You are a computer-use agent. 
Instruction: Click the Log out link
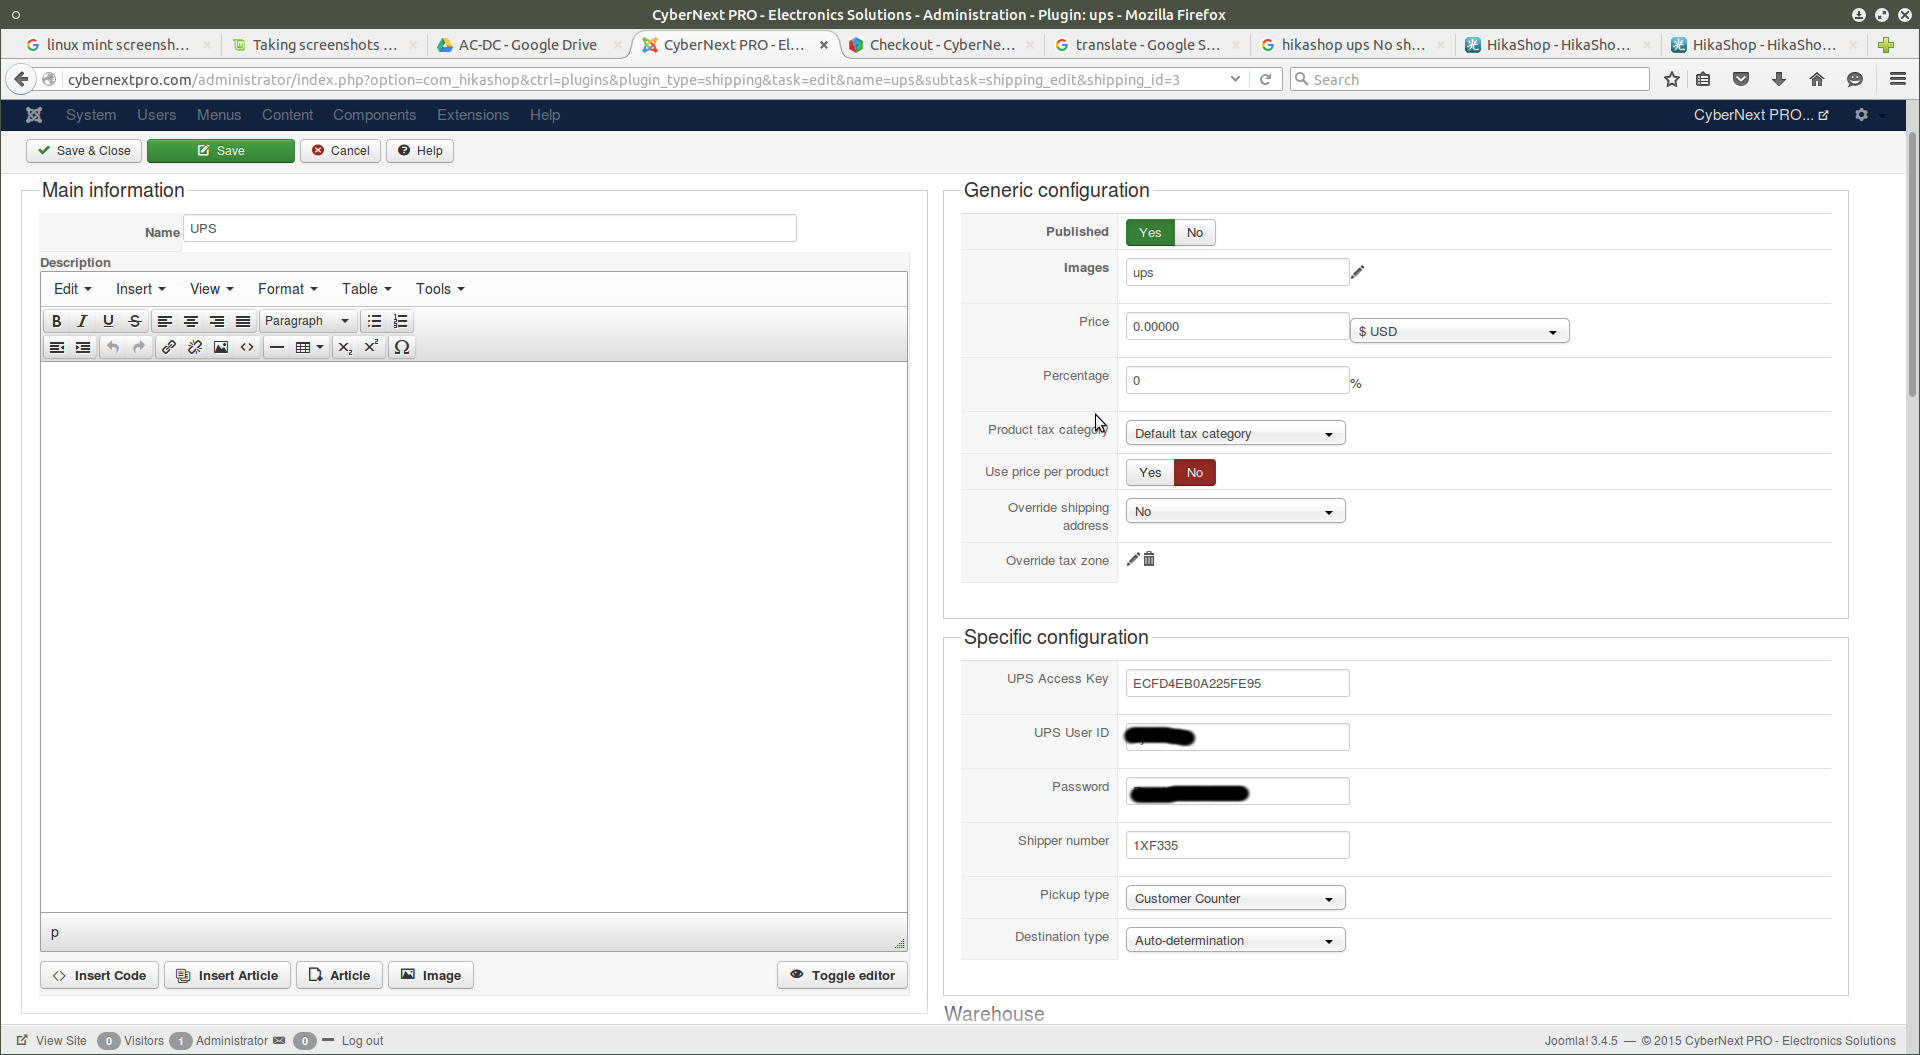click(362, 1041)
